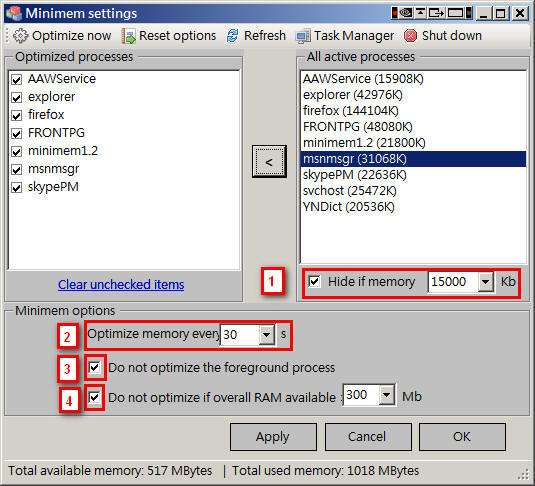Close the Minimem settings window
535x486 pixels.
520,13
